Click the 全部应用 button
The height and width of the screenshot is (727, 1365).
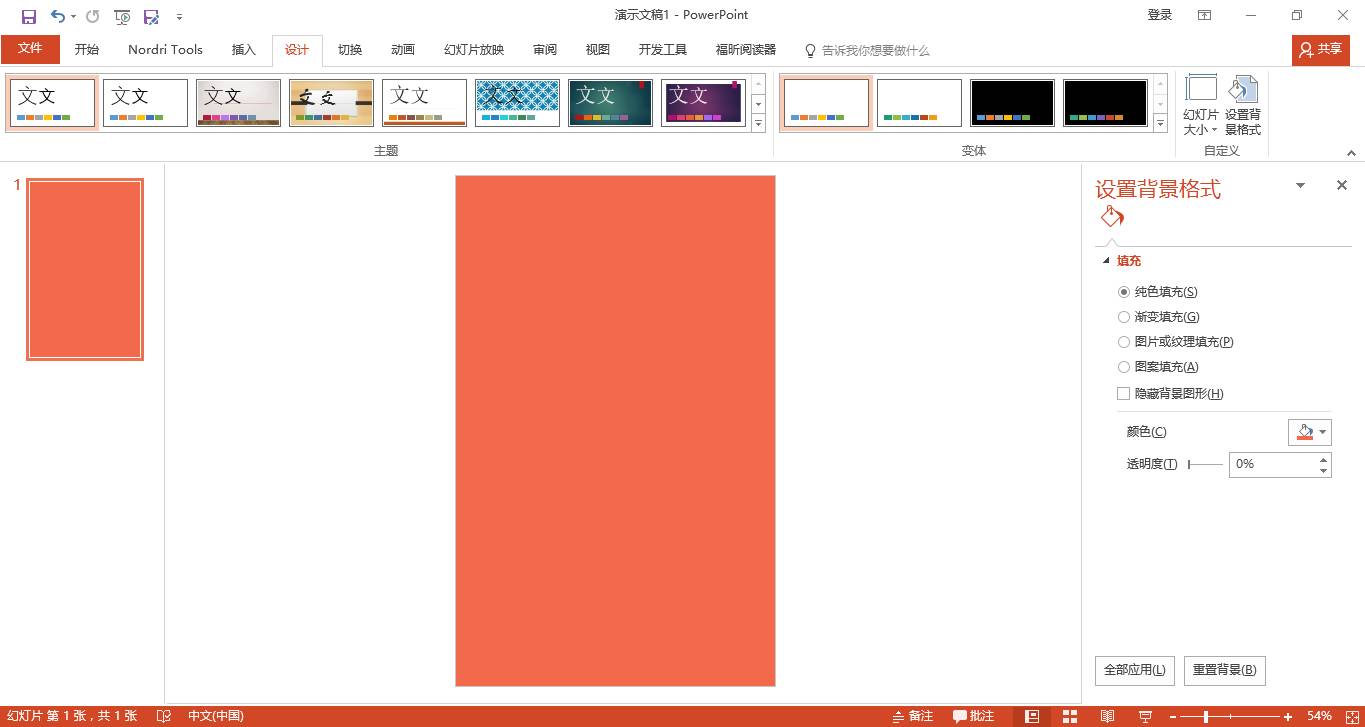pos(1135,670)
